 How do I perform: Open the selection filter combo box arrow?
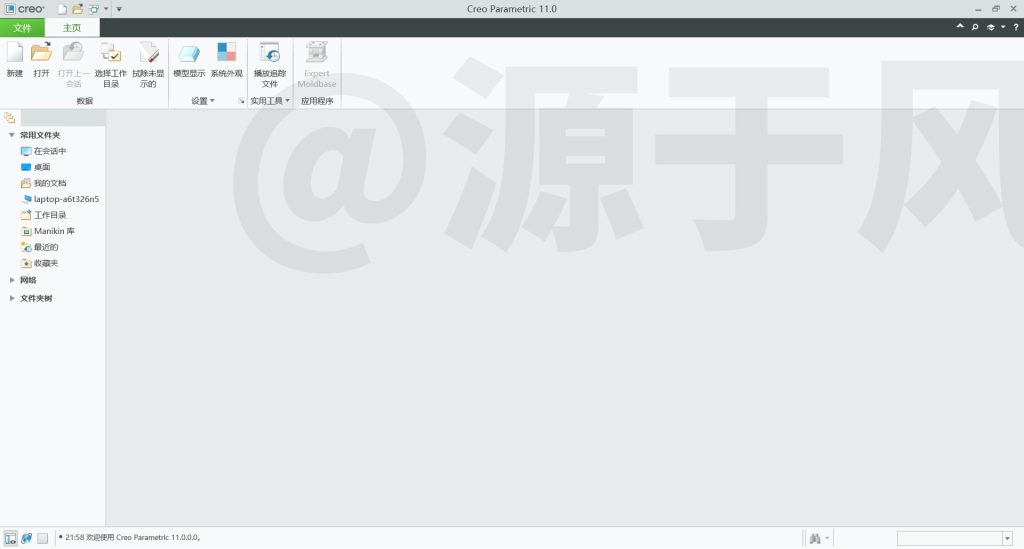click(x=1007, y=539)
